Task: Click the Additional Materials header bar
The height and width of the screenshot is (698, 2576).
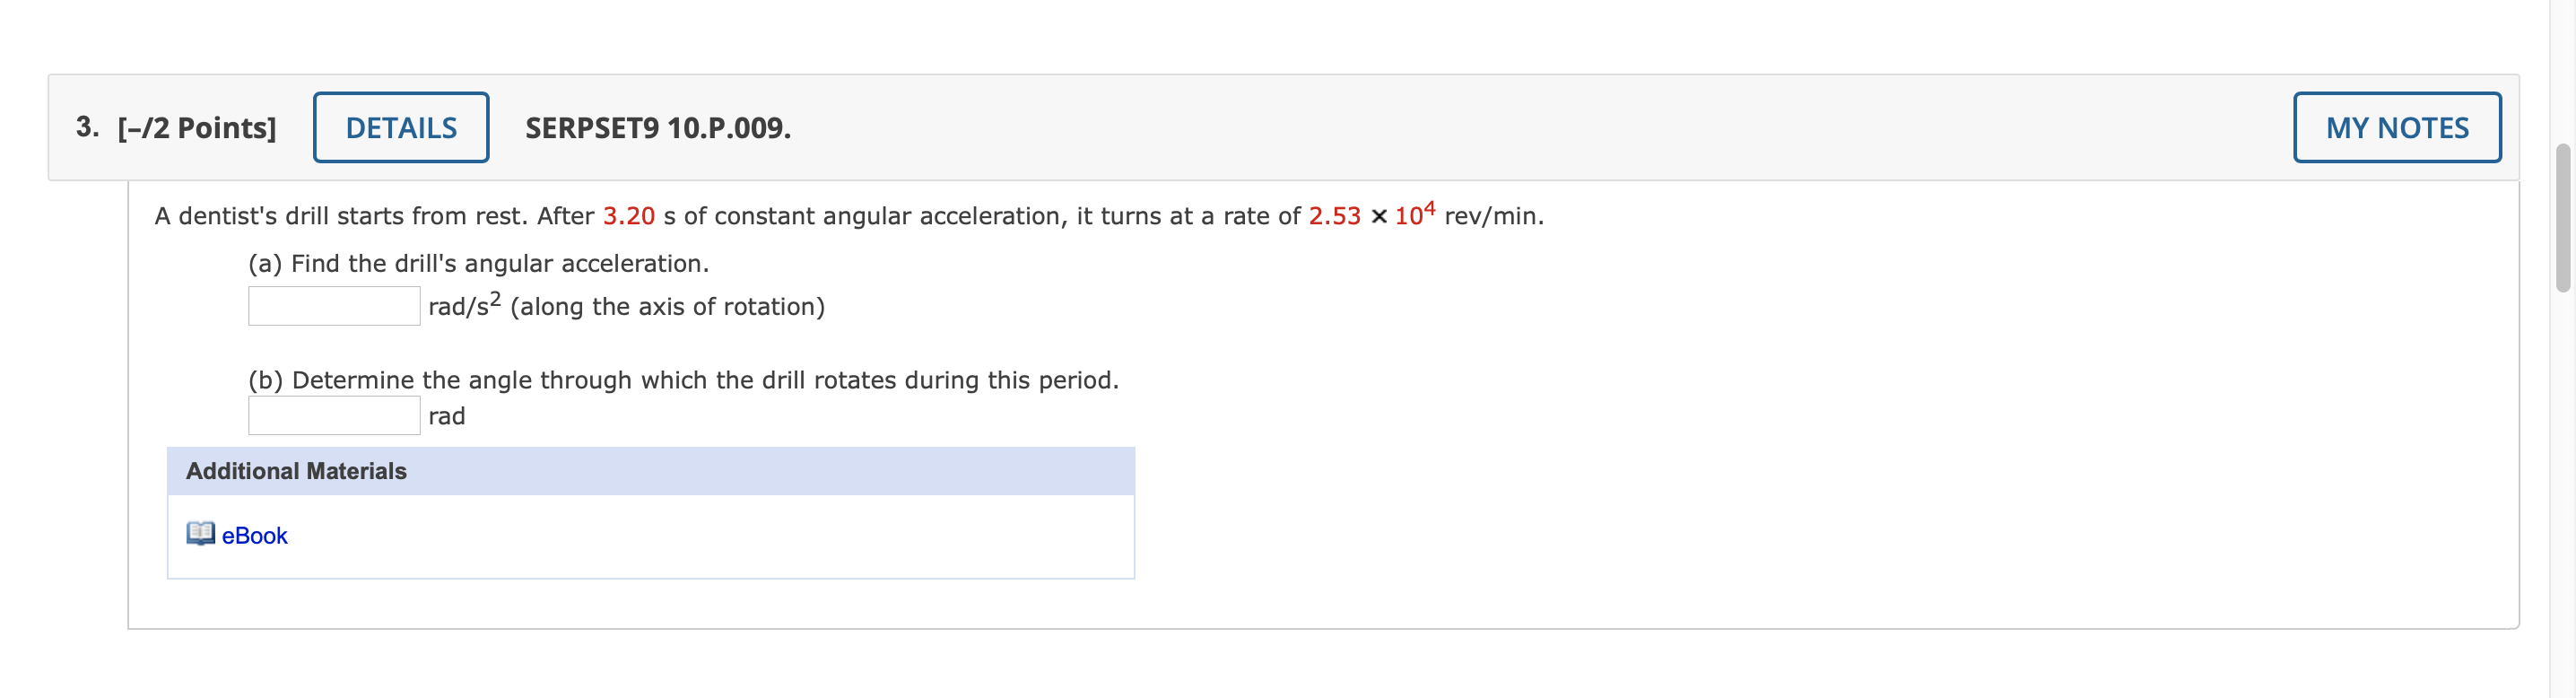Action: (650, 471)
